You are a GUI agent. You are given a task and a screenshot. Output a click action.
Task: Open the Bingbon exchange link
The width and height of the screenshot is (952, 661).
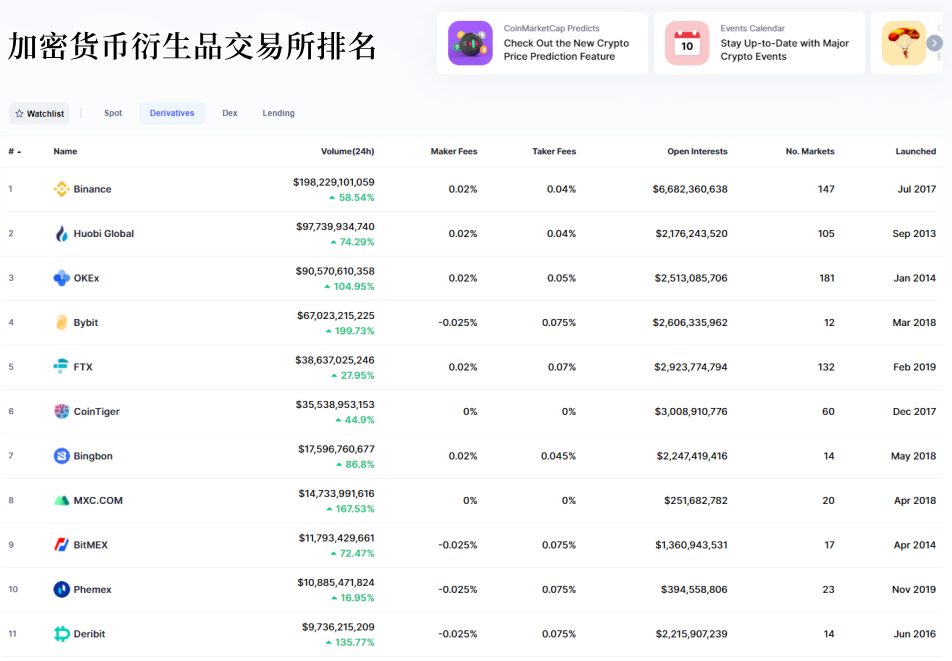coord(93,456)
